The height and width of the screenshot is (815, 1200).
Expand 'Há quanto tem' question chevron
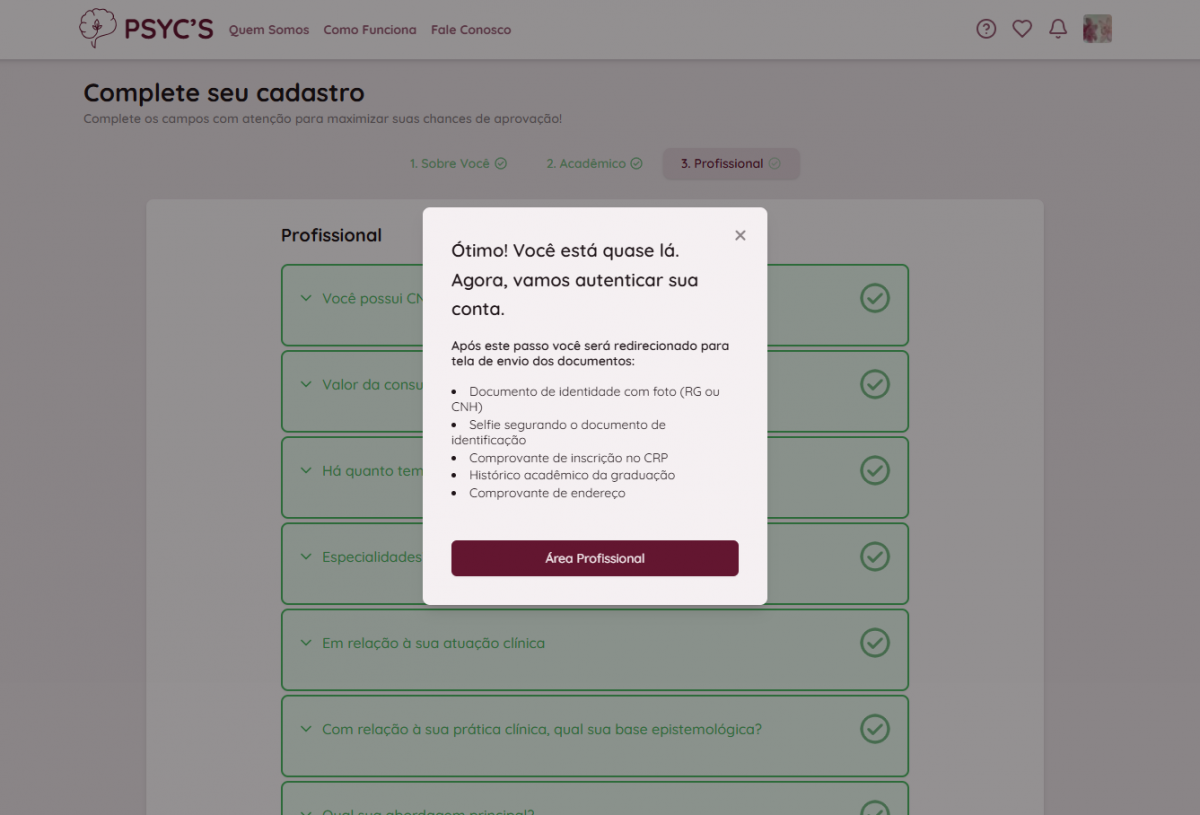click(x=306, y=471)
